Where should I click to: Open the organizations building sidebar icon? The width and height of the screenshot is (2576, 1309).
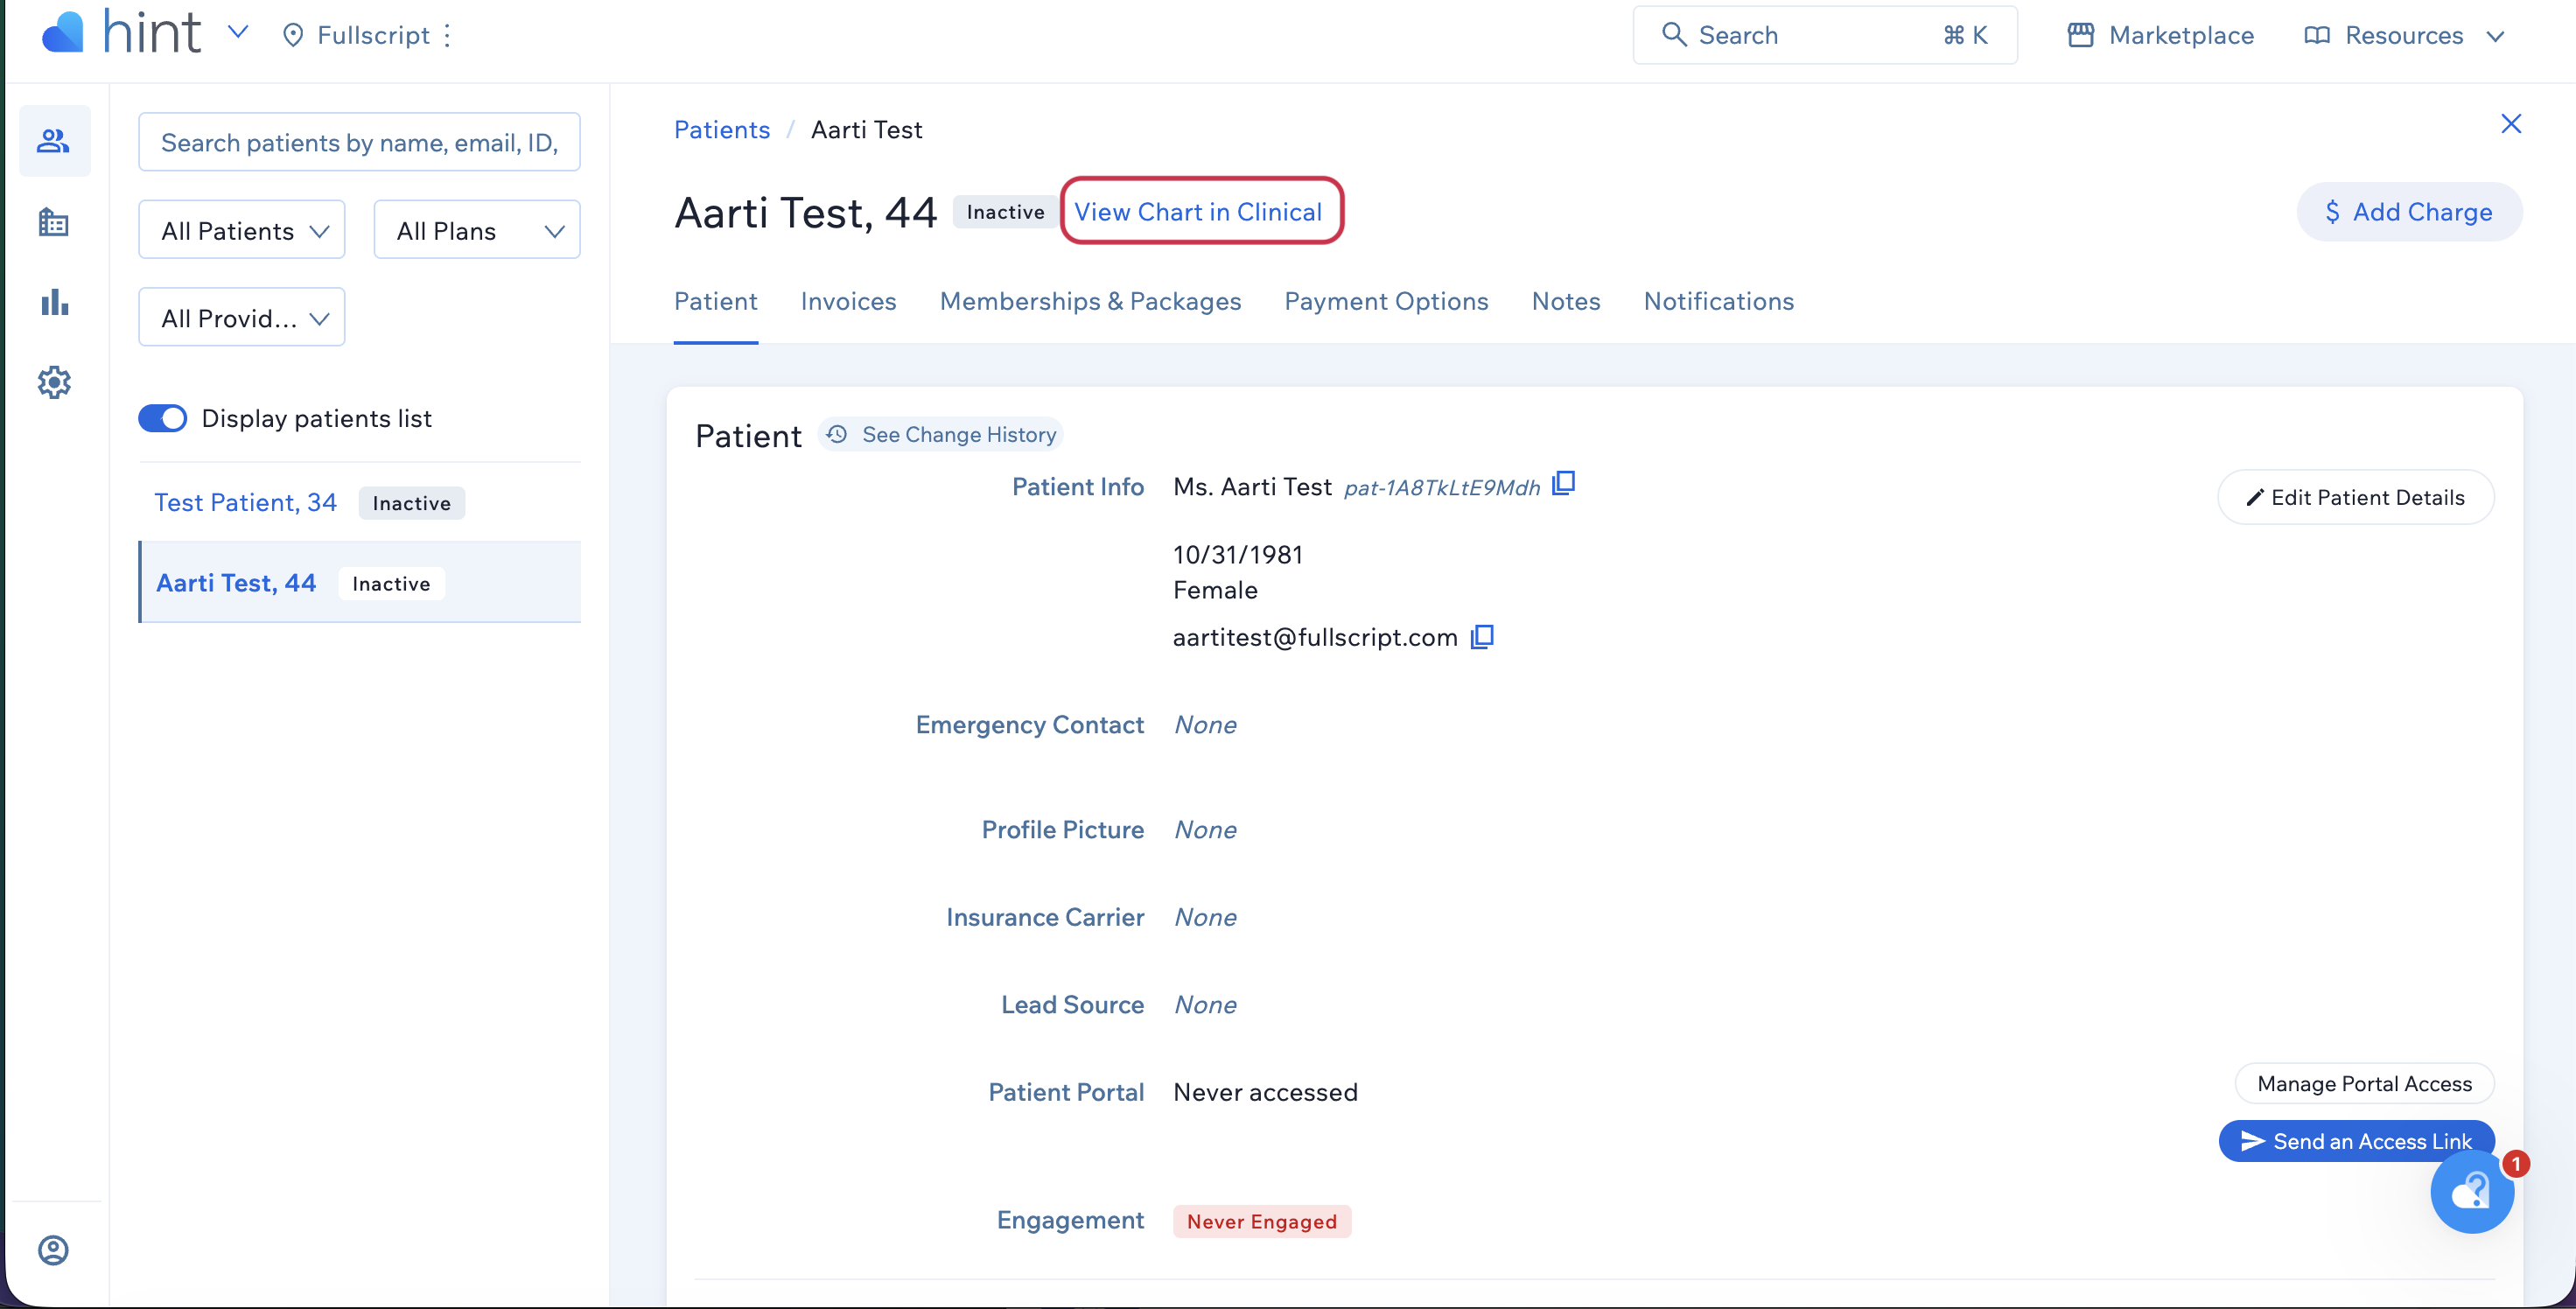[x=54, y=222]
